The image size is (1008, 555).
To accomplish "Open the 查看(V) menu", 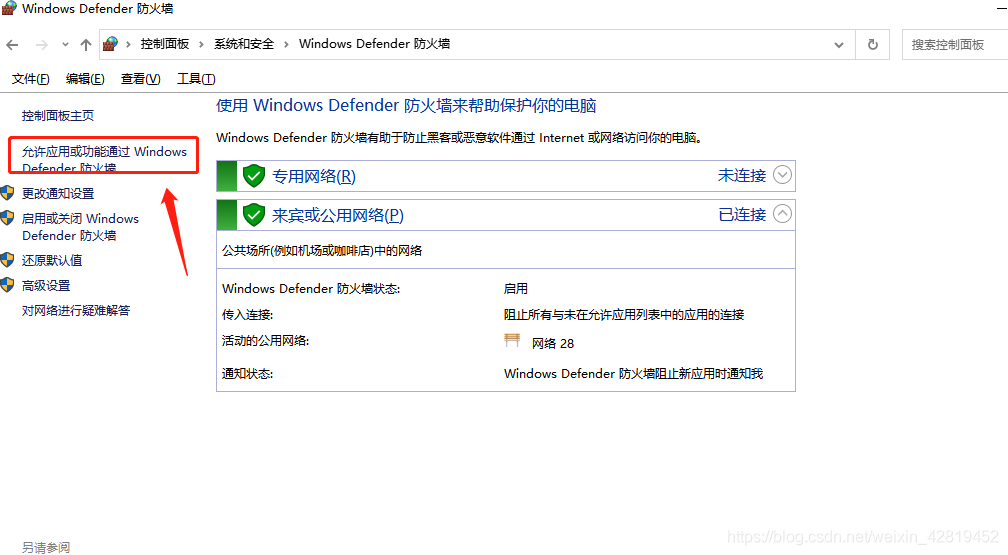I will 140,78.
